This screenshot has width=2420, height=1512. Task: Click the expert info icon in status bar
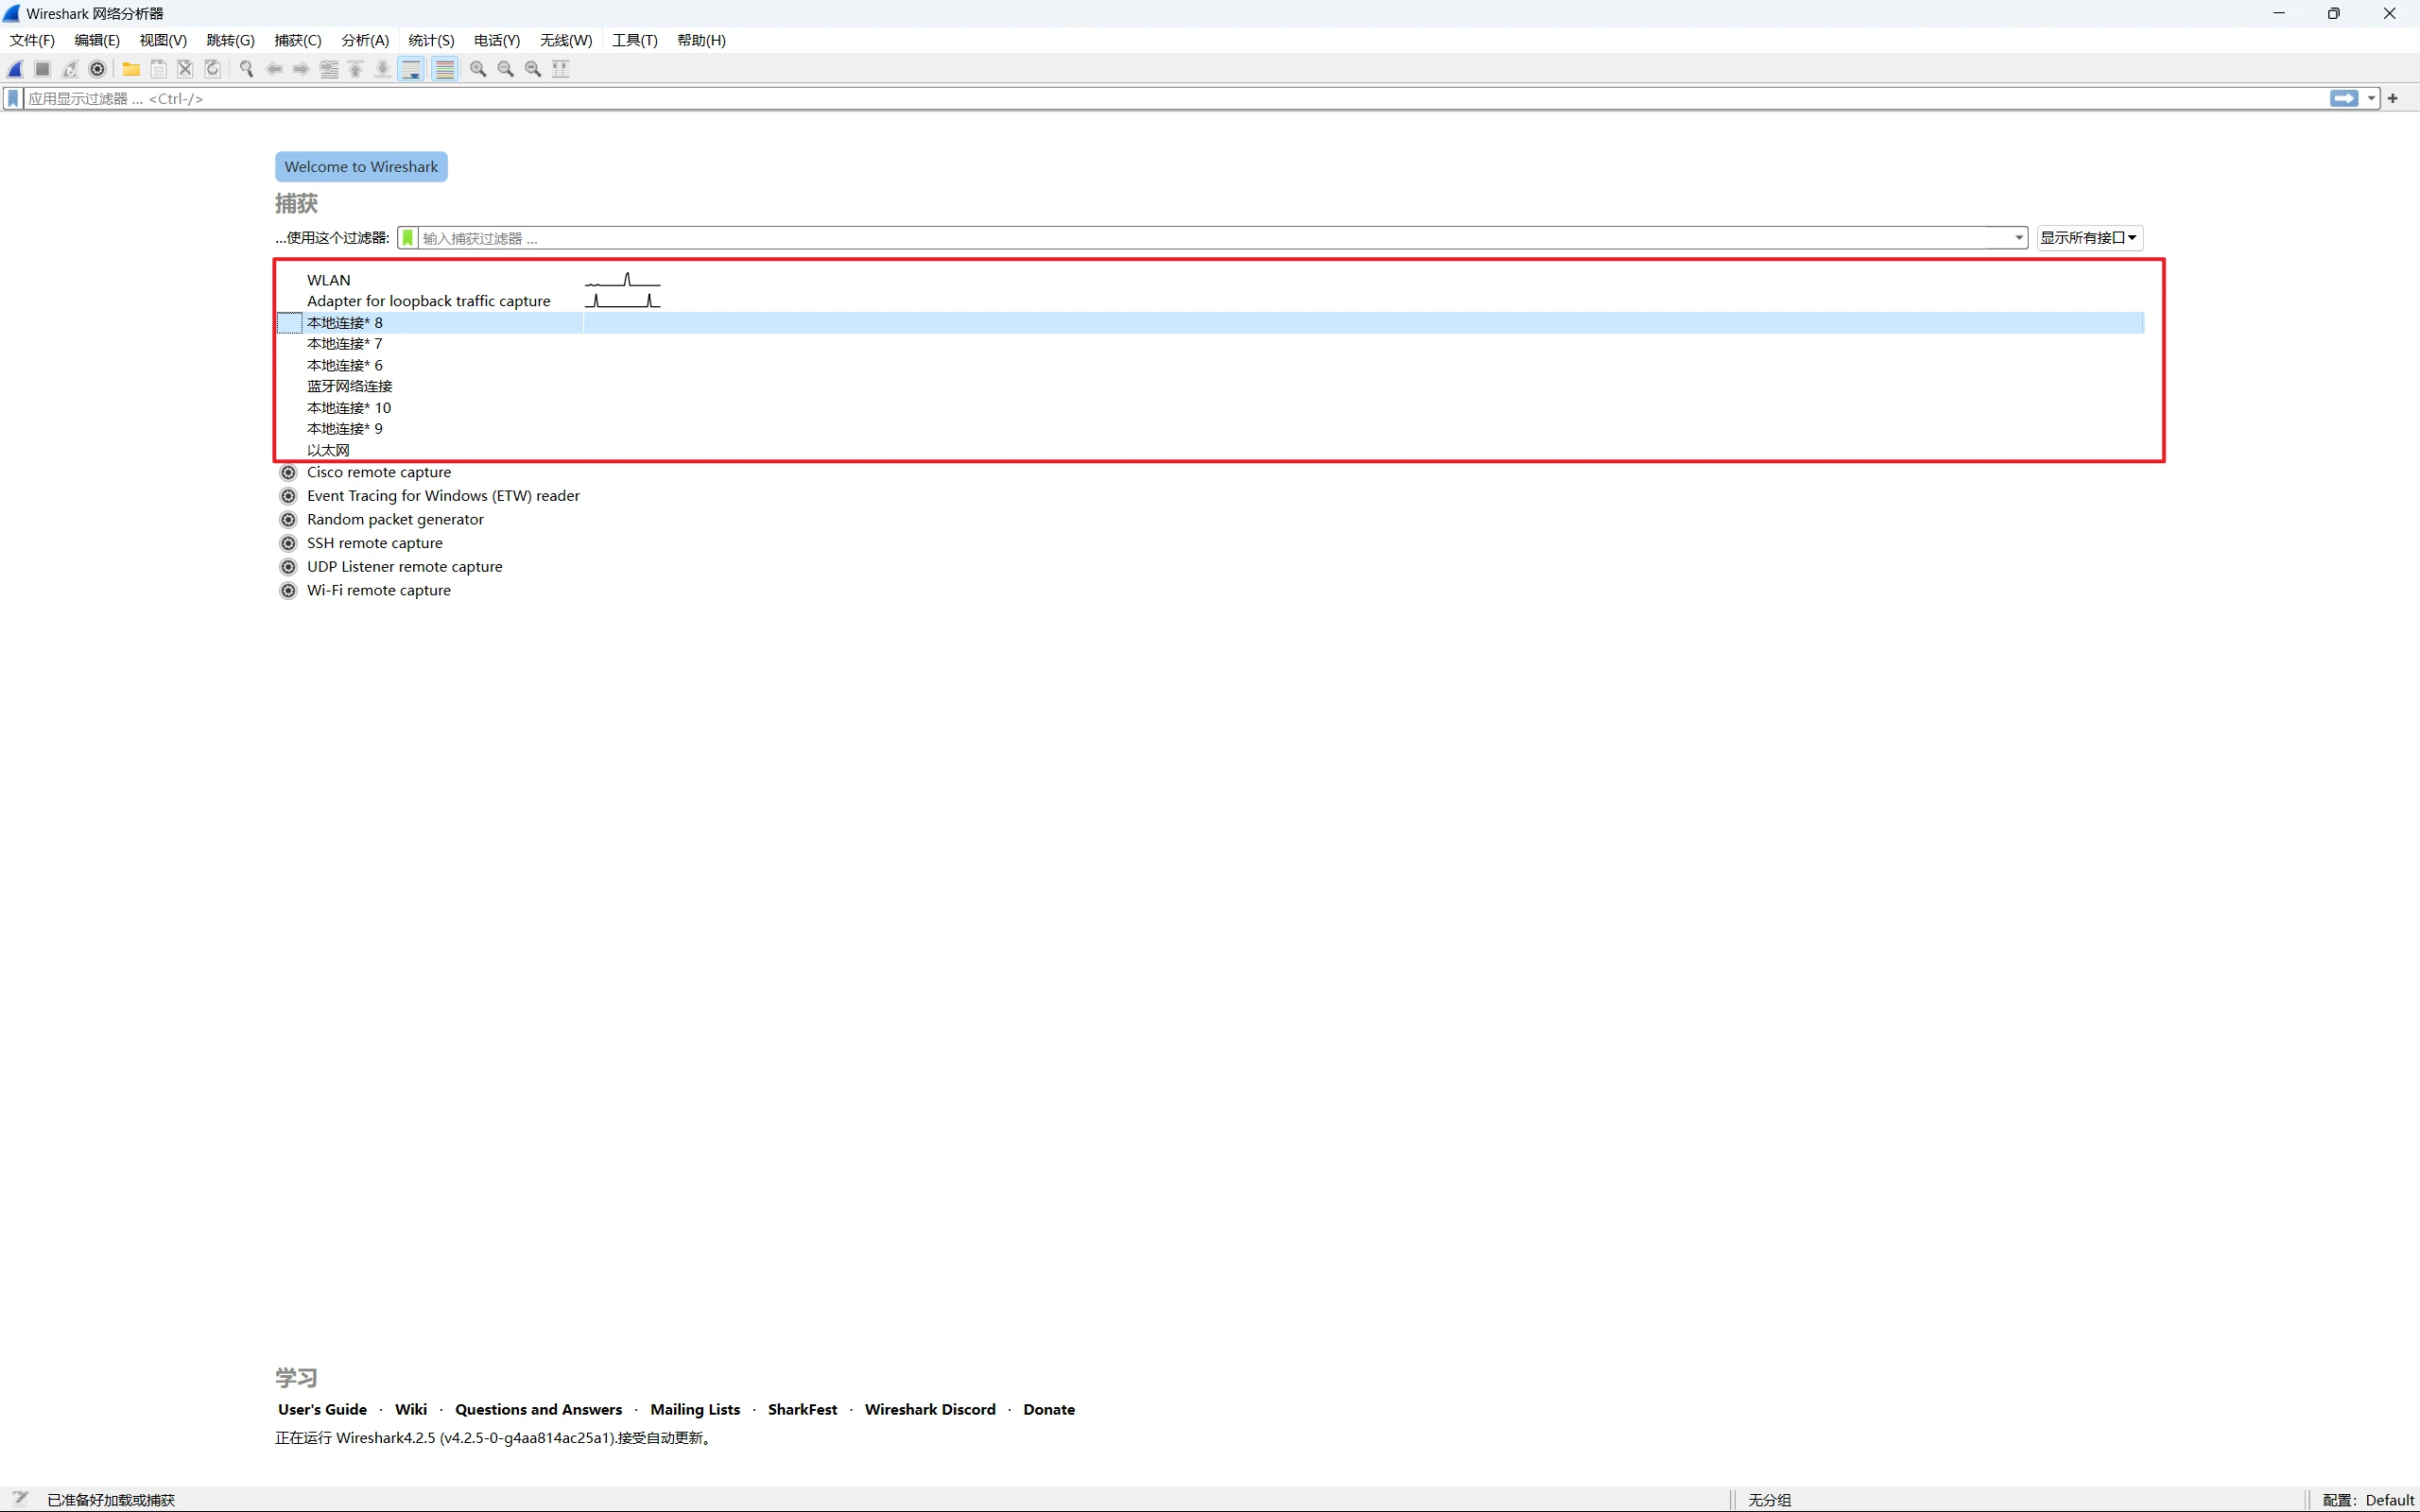(x=20, y=1498)
